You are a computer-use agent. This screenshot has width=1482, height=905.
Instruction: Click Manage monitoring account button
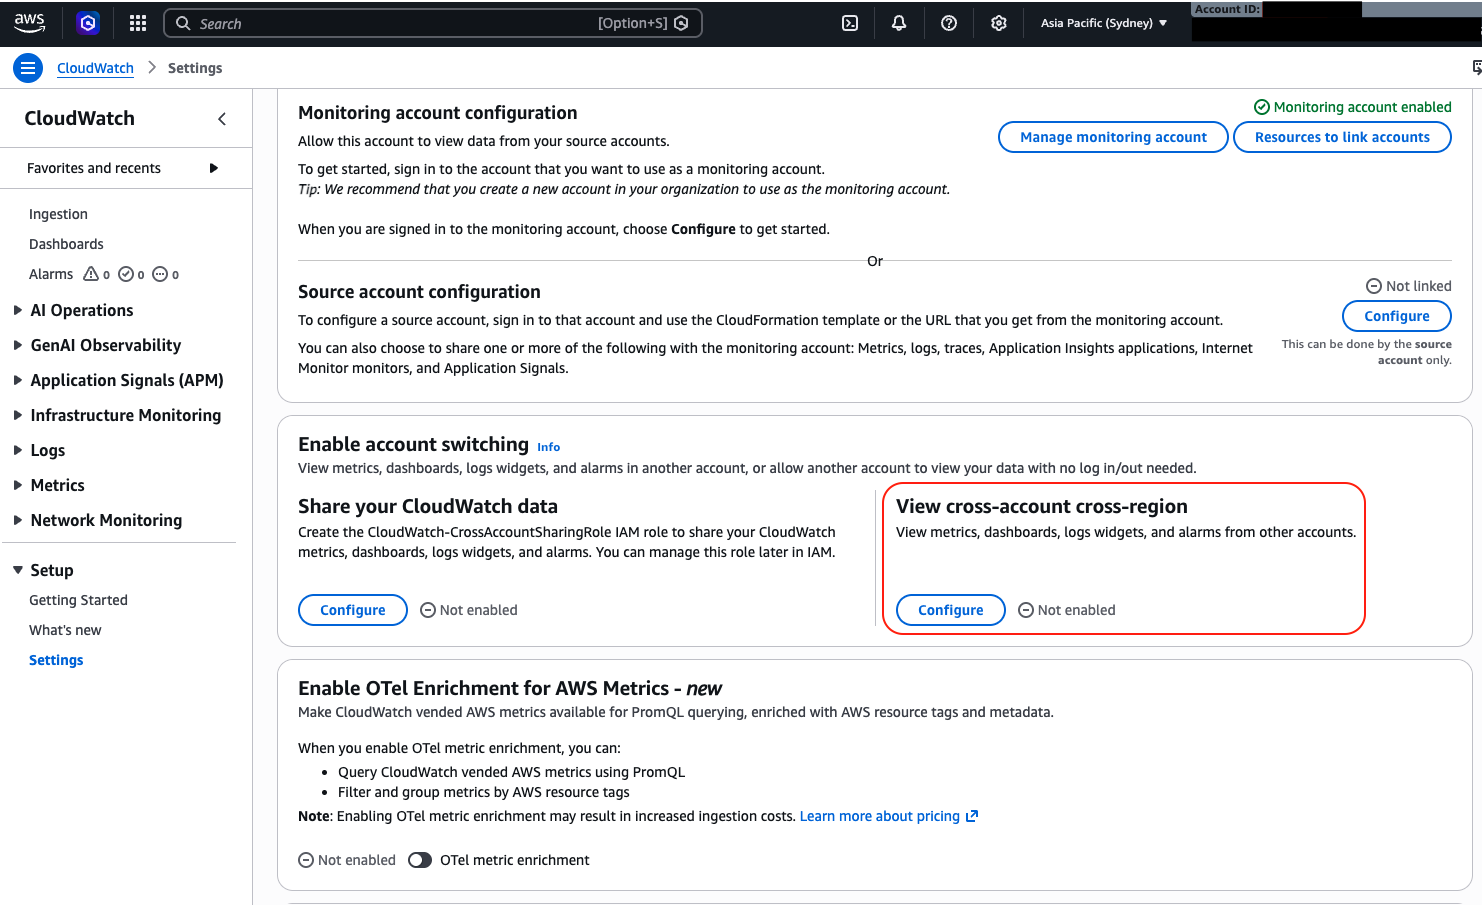coord(1113,137)
